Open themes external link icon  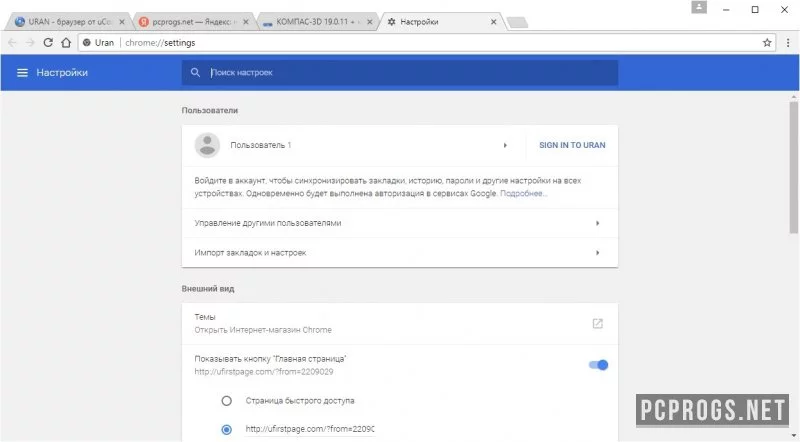(x=597, y=324)
